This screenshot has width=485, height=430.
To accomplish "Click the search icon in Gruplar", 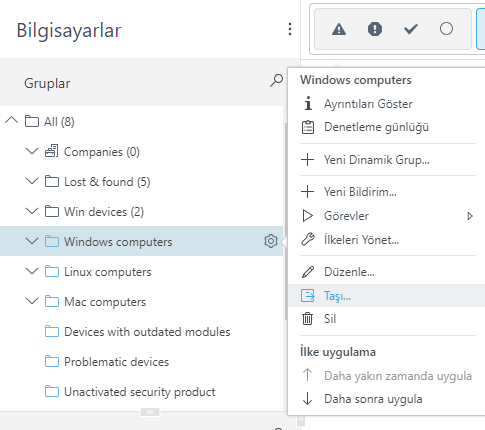I will tap(276, 81).
